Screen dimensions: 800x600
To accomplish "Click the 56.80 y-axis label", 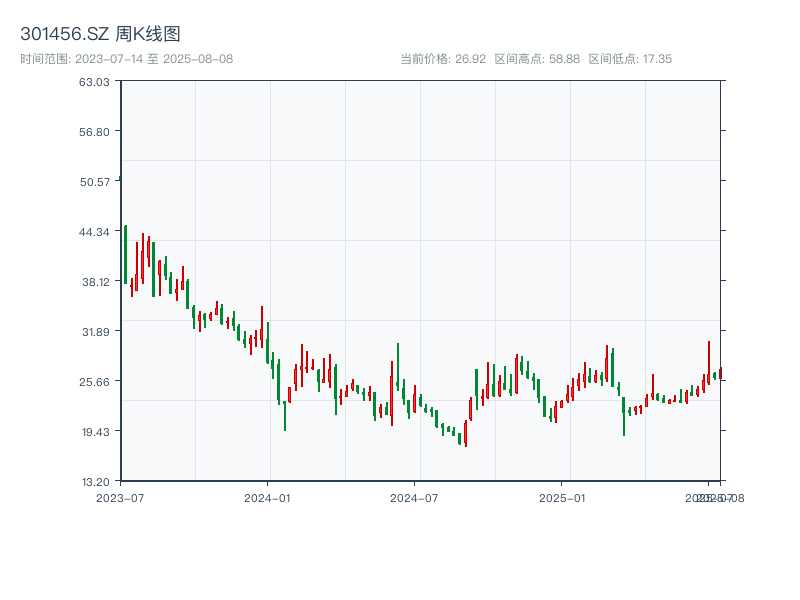I will [94, 132].
